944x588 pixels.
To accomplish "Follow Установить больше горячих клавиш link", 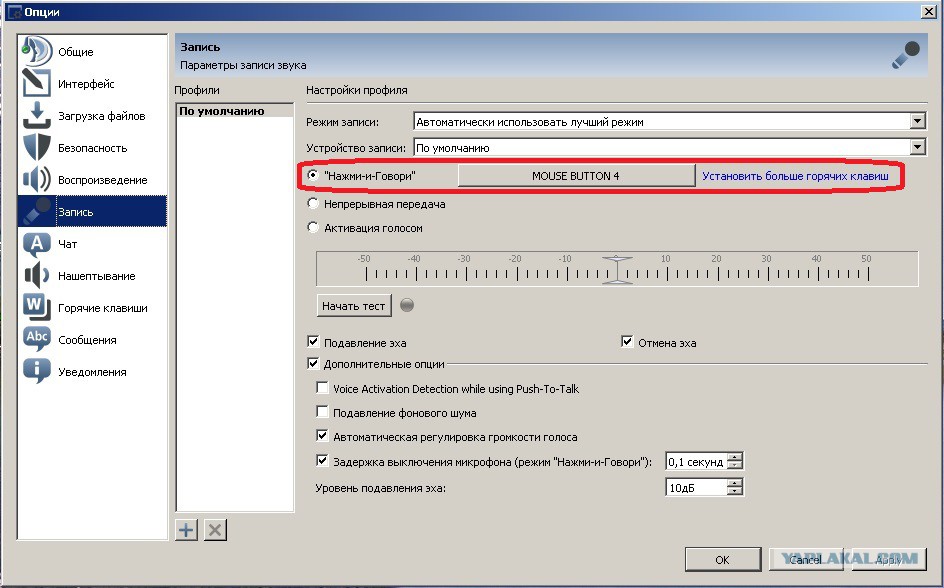I will pyautogui.click(x=795, y=176).
